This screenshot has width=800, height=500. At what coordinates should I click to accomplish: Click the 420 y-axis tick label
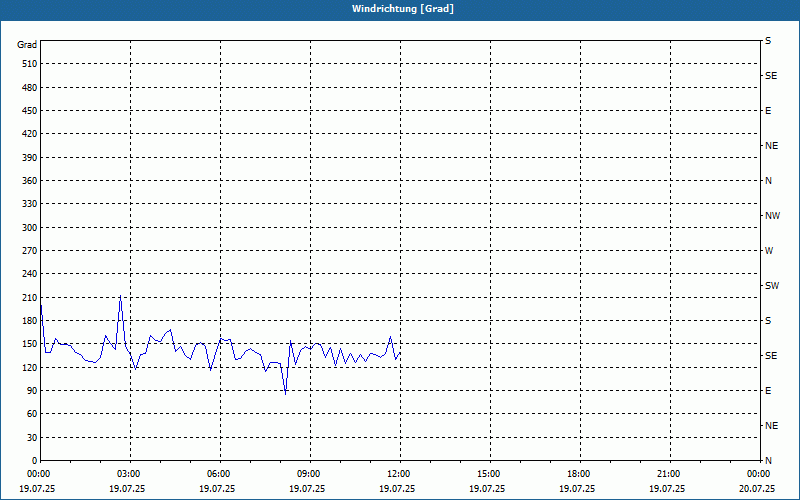tap(30, 134)
